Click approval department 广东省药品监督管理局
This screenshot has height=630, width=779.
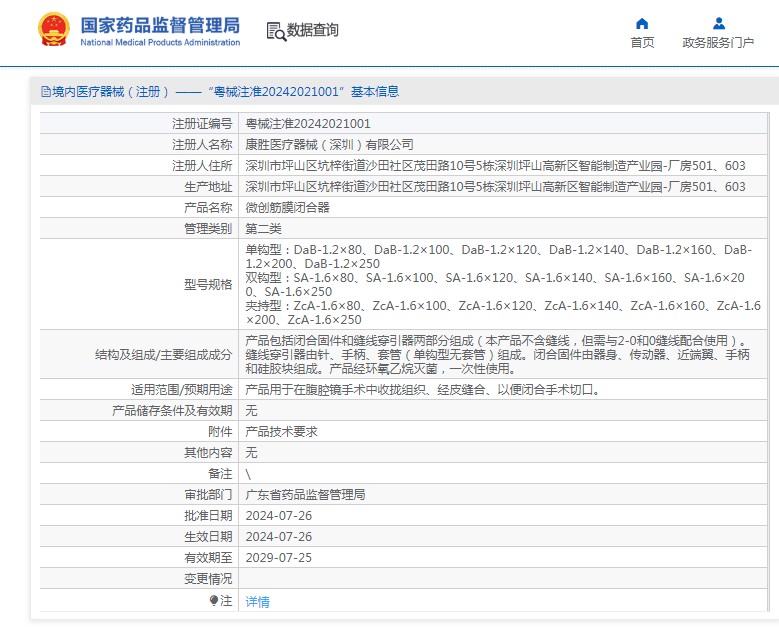coord(305,495)
